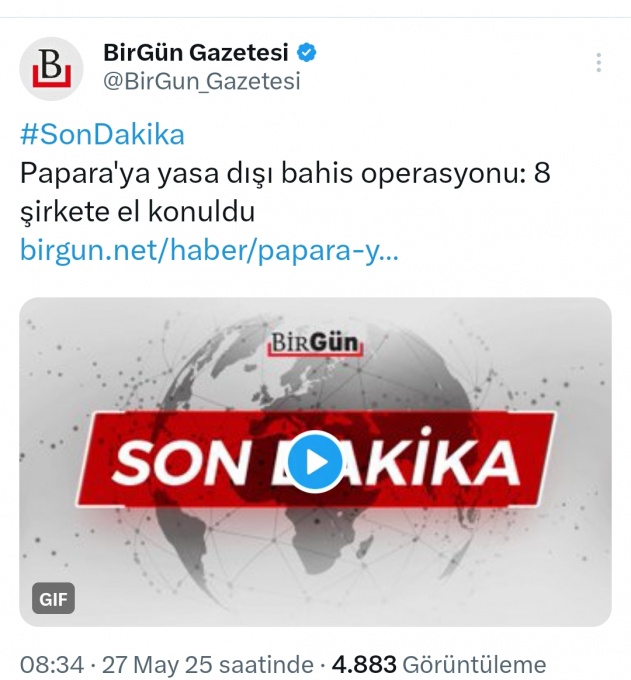
Task: Follow the birgun.net/haber/papara link
Action: tap(209, 251)
